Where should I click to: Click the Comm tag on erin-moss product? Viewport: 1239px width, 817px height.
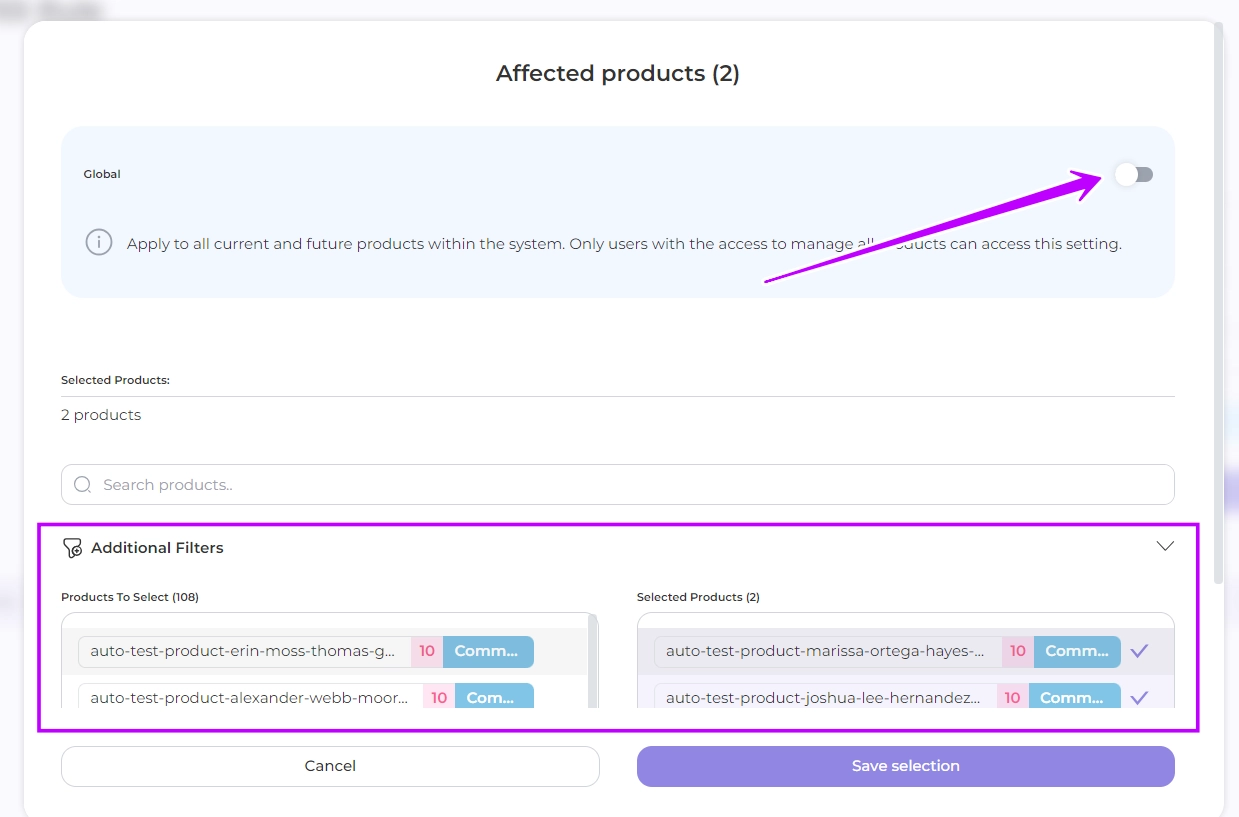tap(487, 651)
